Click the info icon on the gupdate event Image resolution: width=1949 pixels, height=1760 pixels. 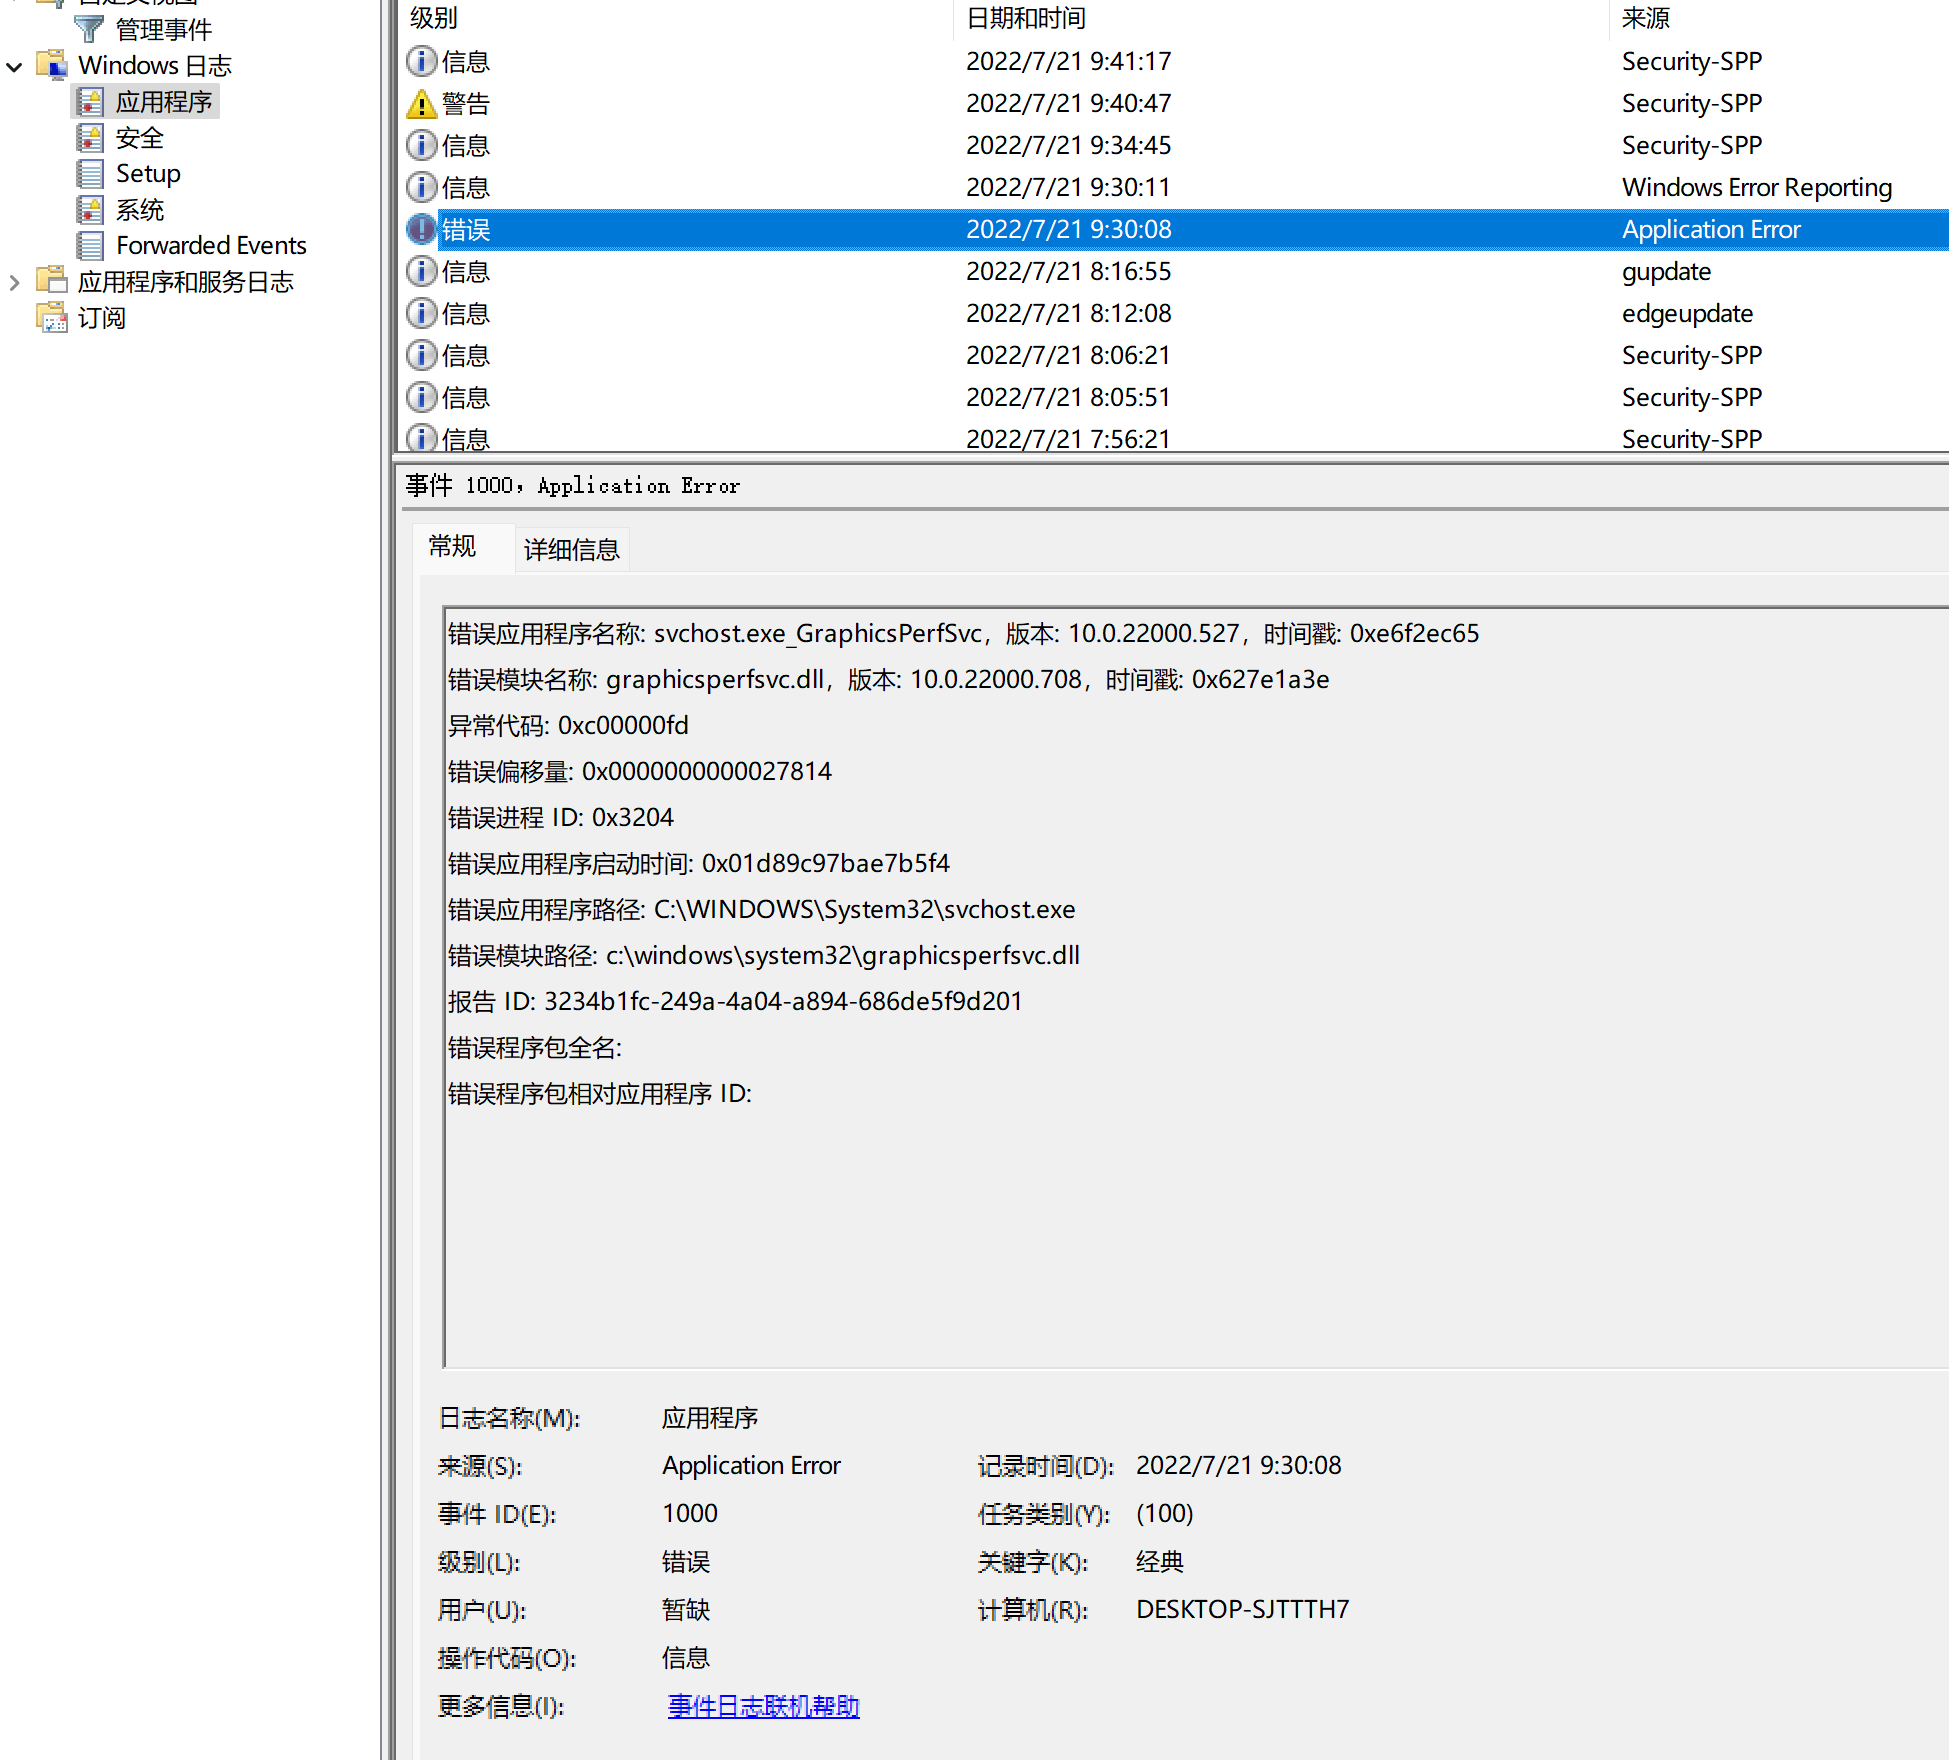coord(420,270)
